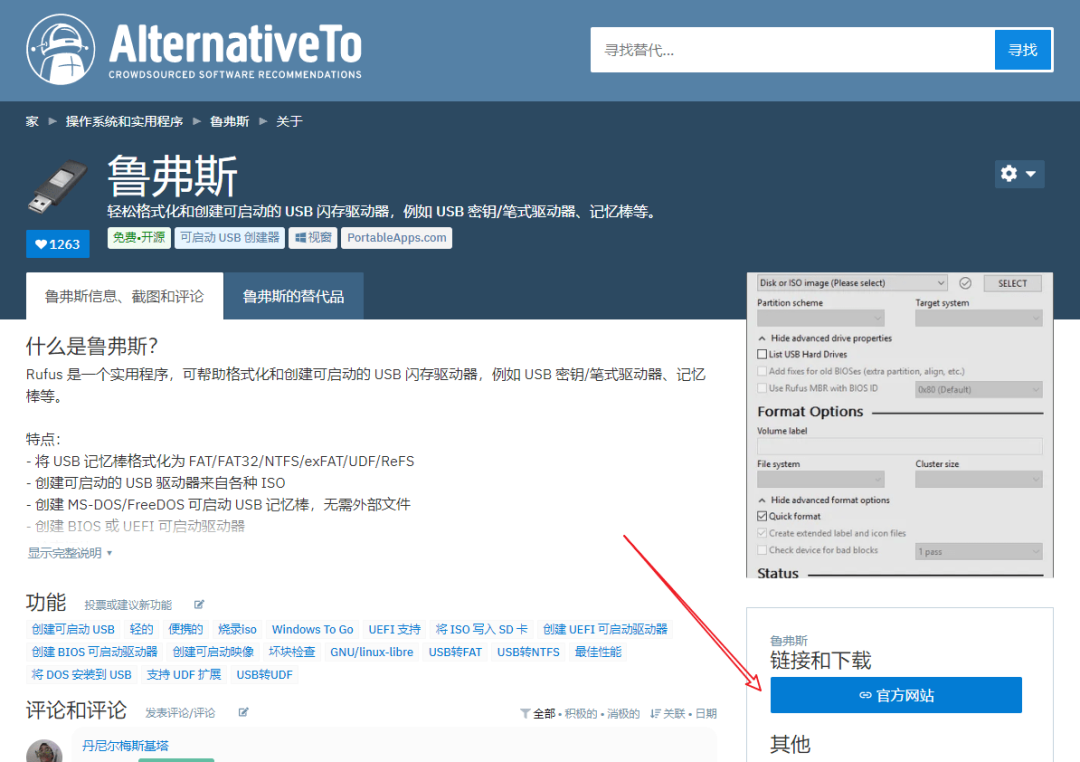Toggle Check device for bad blocks checkbox
This screenshot has width=1080, height=762.
[x=763, y=550]
